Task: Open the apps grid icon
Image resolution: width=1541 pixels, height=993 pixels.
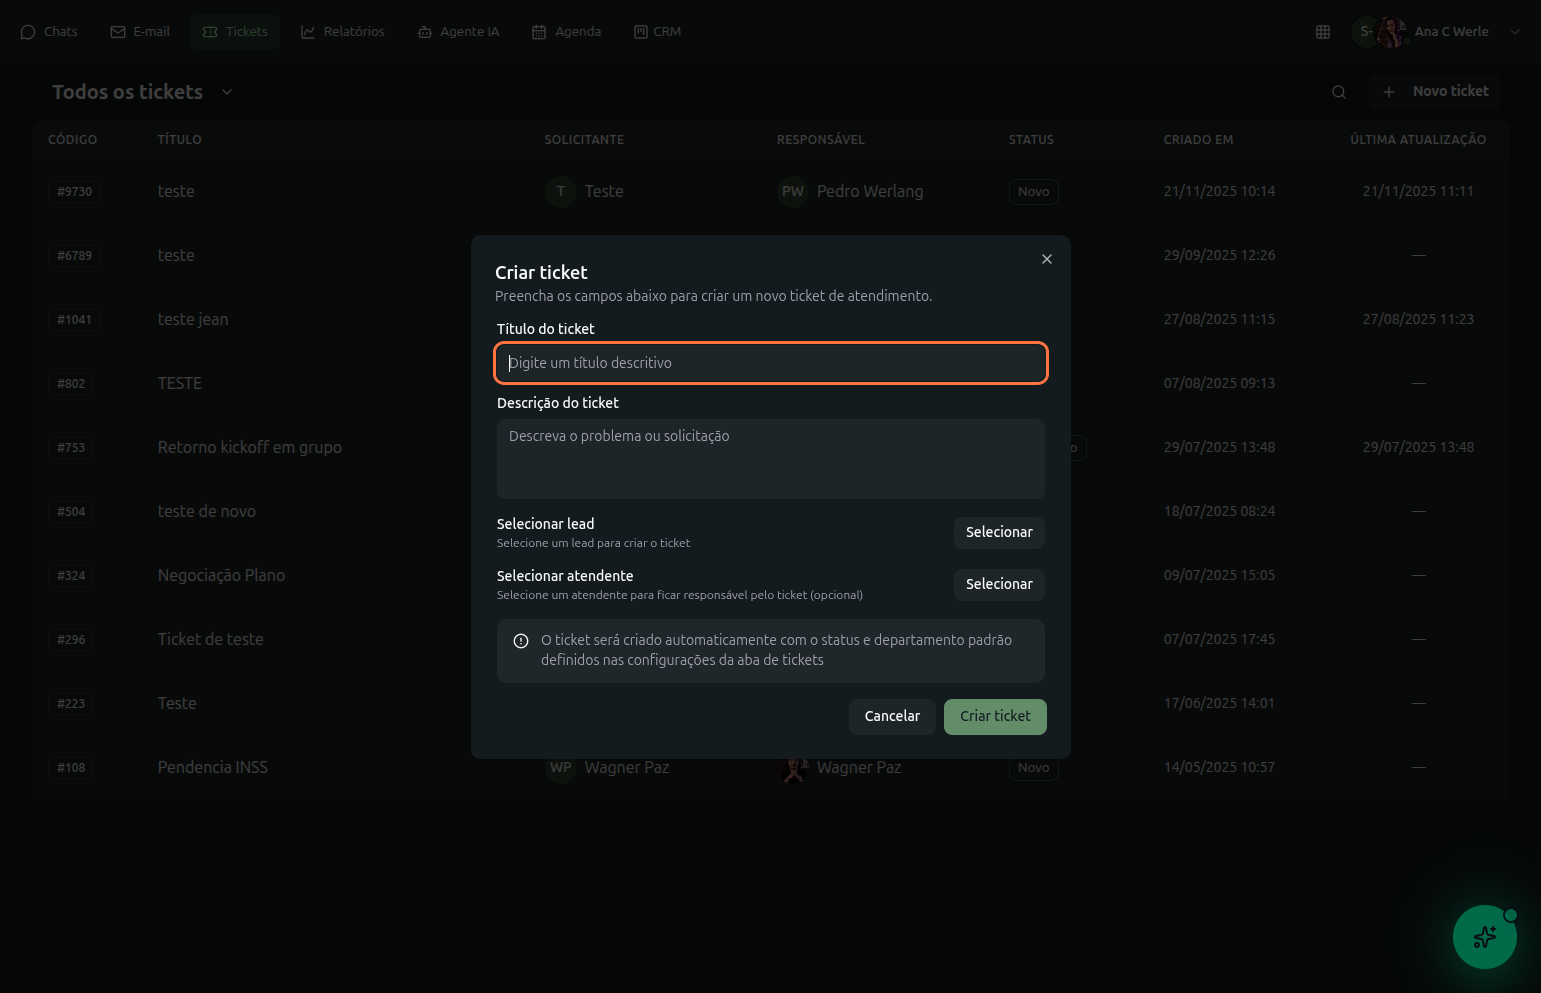Action: point(1322,32)
